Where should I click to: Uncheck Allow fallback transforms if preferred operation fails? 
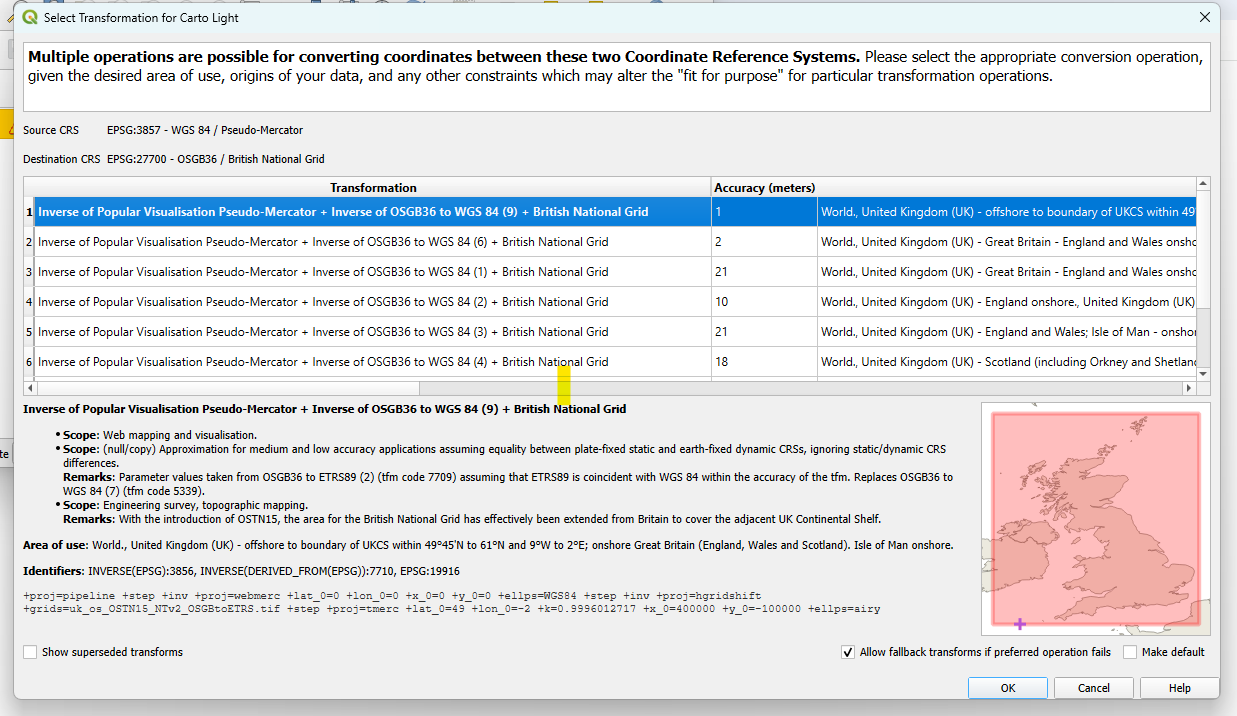click(x=848, y=652)
